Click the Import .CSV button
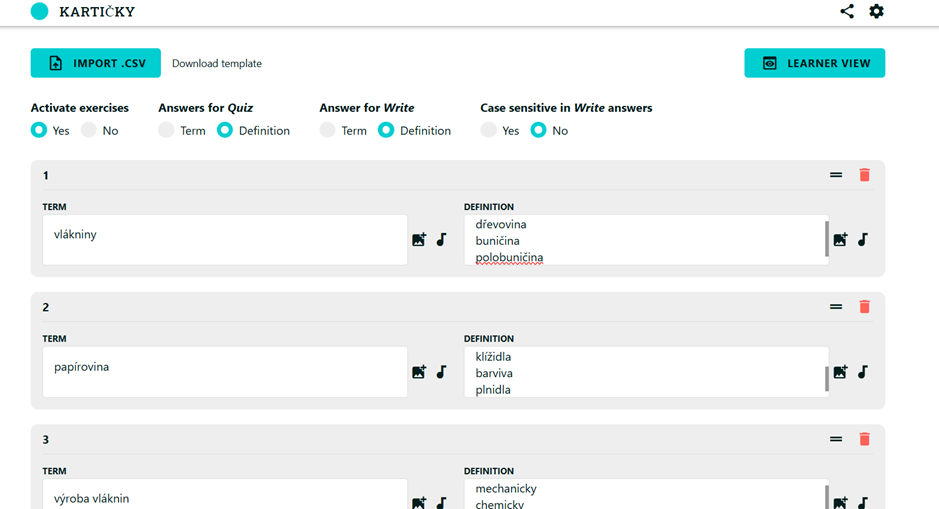 click(96, 63)
